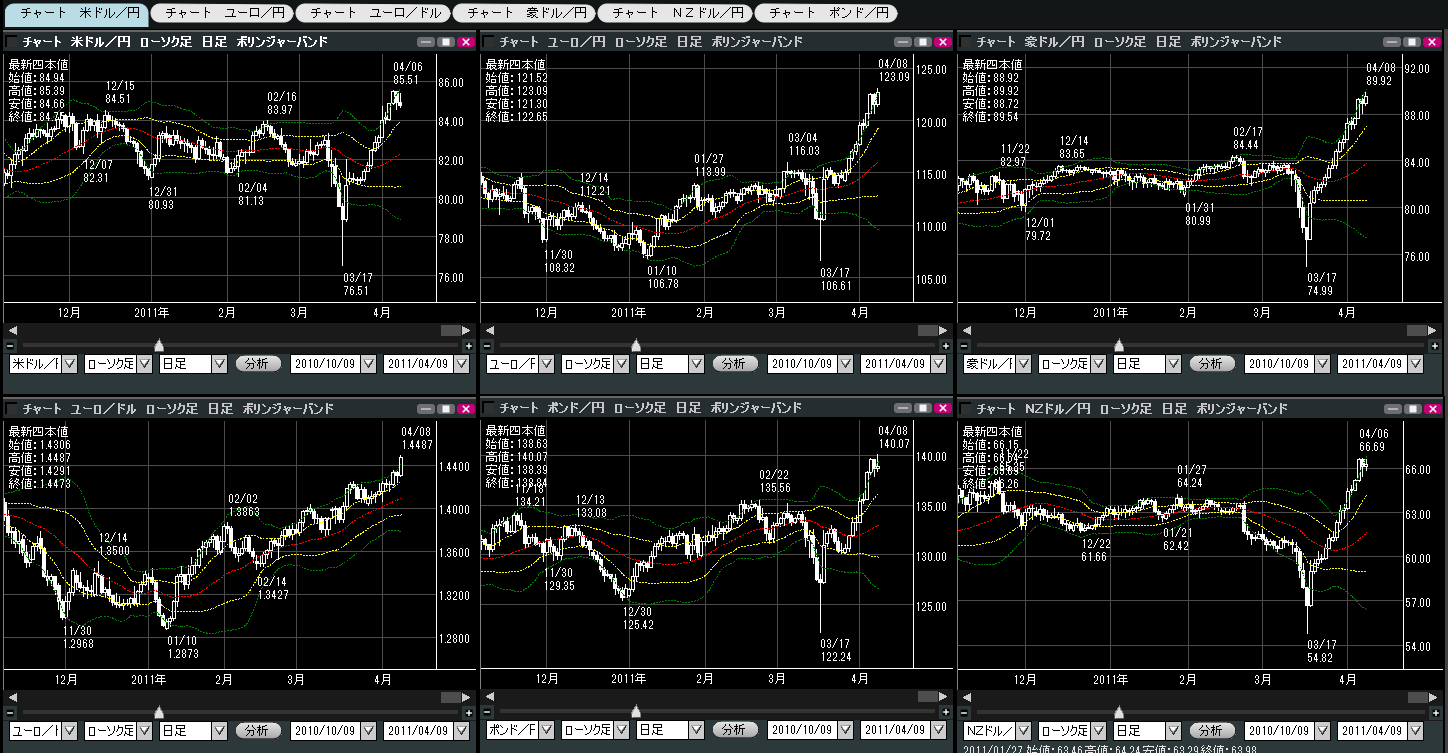Click the scroll-right arrow under the 米ドル/円 chart
Image resolution: width=1448 pixels, height=753 pixels.
[466, 330]
